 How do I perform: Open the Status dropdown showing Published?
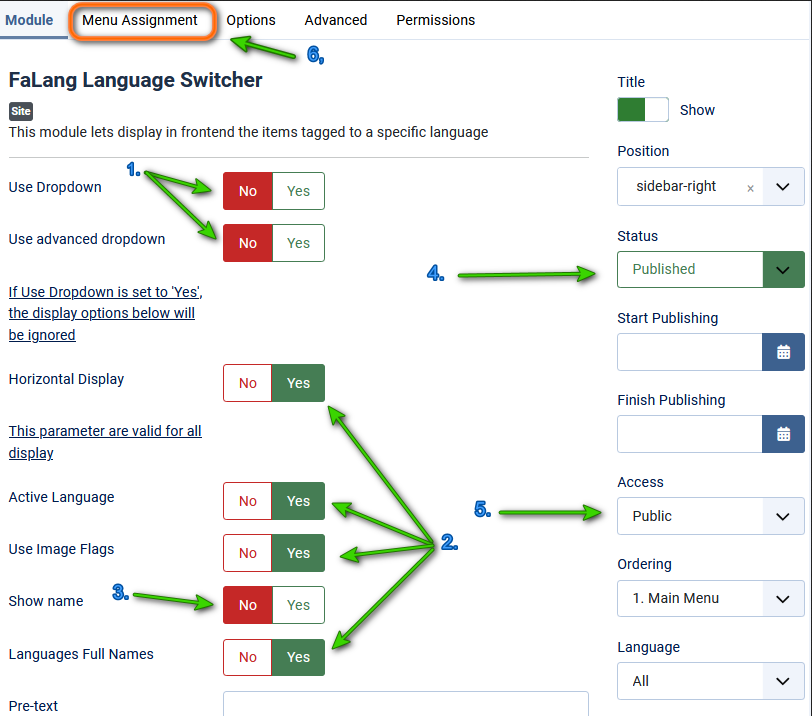coord(710,269)
